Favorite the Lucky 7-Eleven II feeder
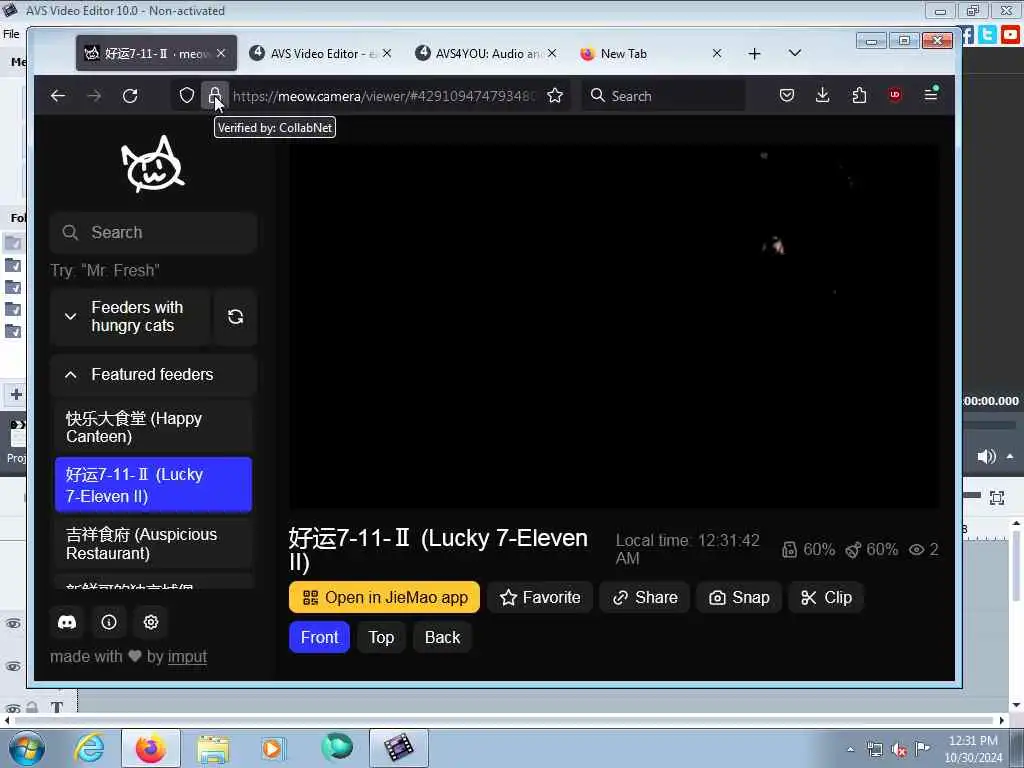Viewport: 1024px width, 768px height. (x=539, y=598)
